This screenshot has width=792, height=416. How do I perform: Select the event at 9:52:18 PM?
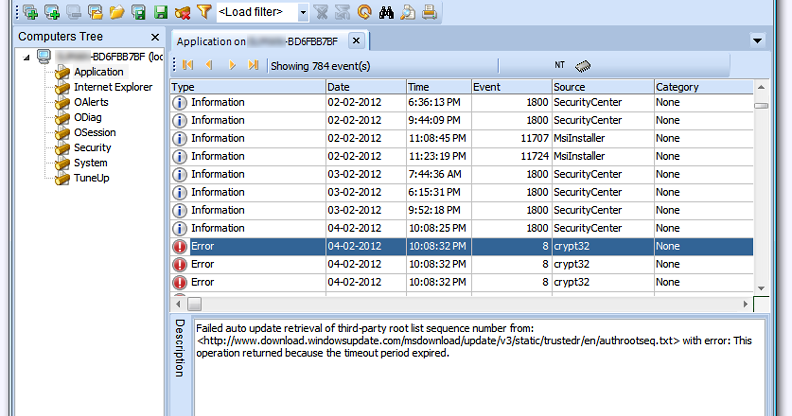click(462, 211)
